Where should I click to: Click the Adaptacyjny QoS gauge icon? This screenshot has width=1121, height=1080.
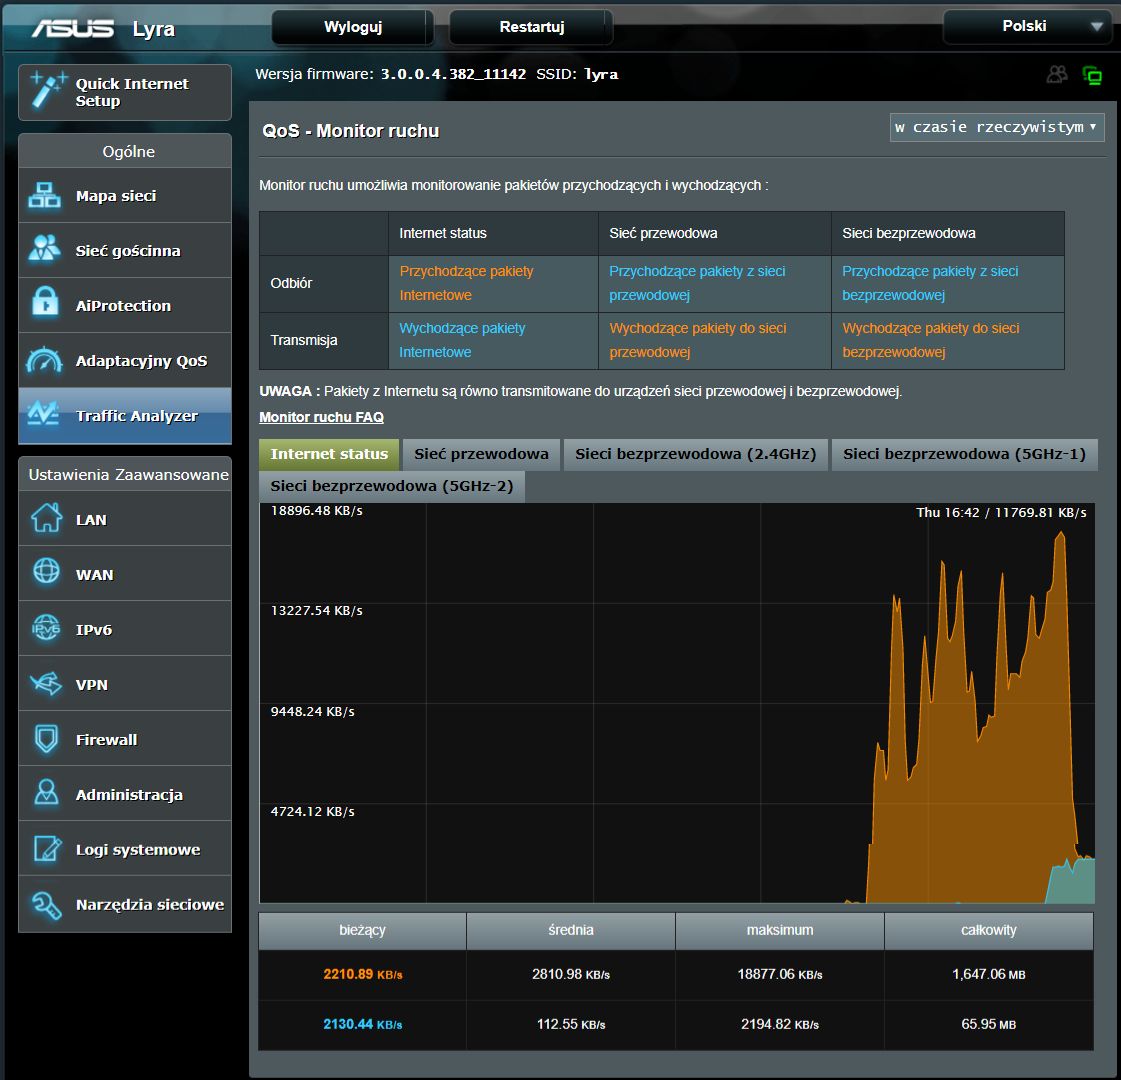(44, 360)
